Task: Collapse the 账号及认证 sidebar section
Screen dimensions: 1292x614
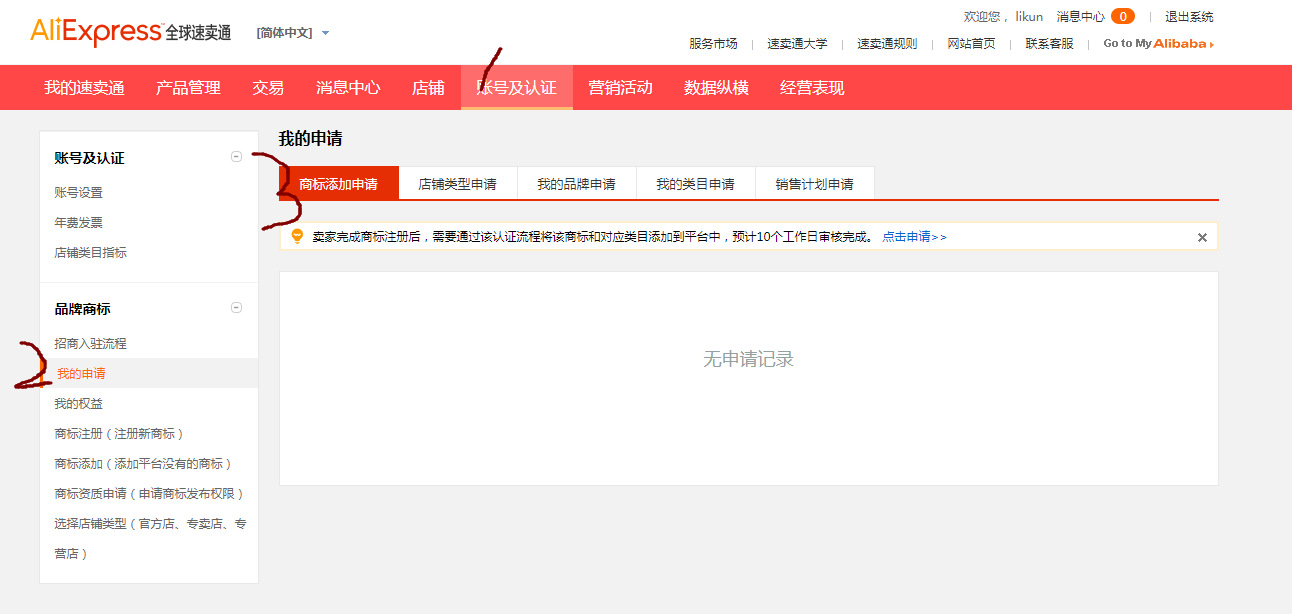Action: 237,157
